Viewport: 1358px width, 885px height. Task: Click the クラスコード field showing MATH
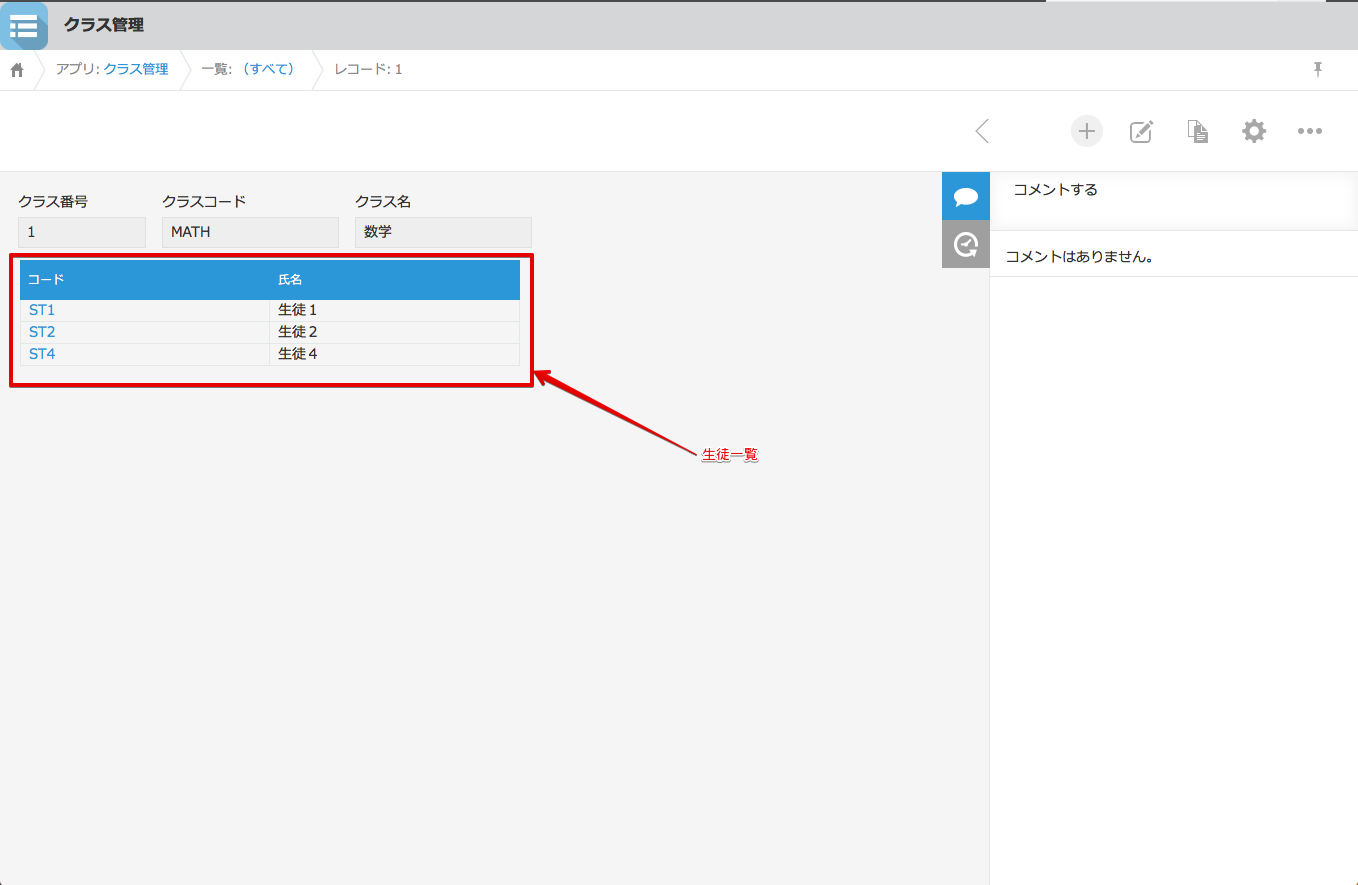click(x=250, y=232)
